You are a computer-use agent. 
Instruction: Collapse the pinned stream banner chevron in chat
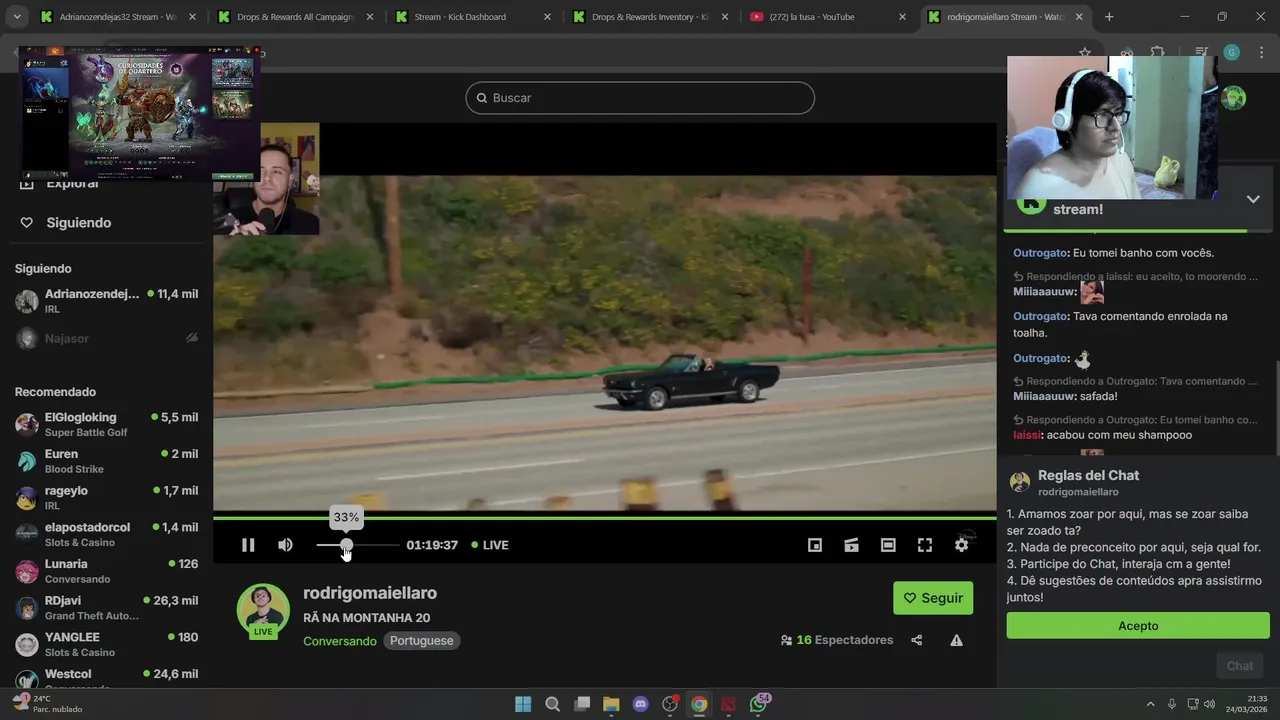(x=1253, y=199)
